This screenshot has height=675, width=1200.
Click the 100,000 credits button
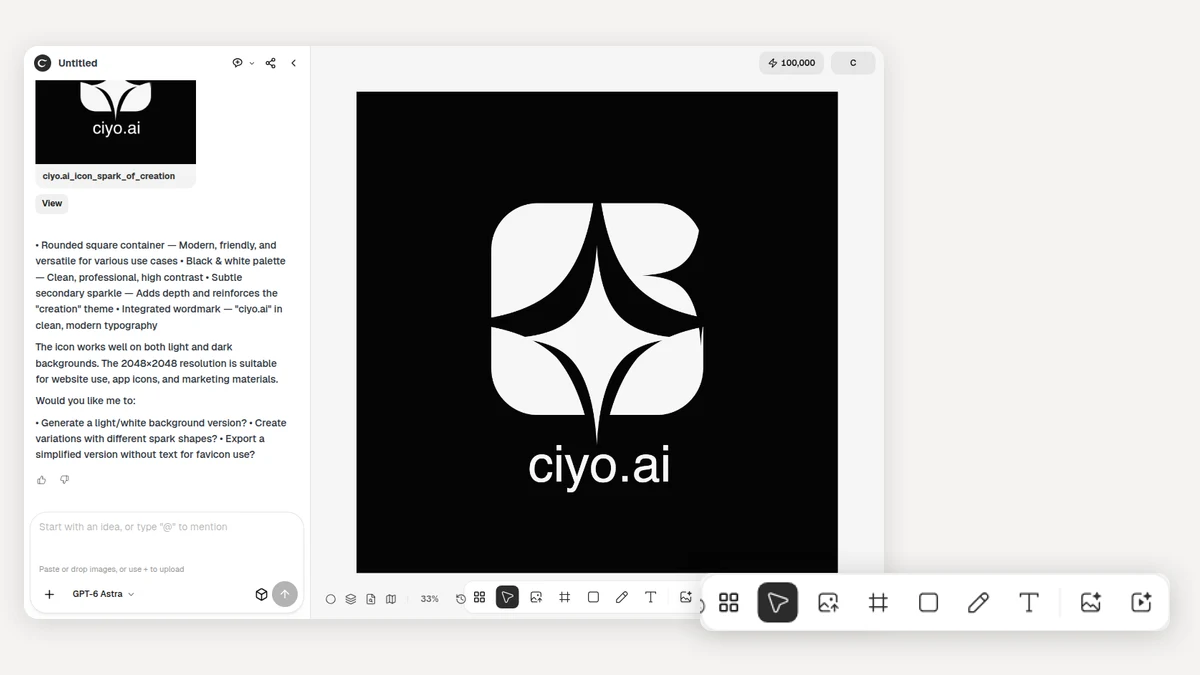point(792,63)
